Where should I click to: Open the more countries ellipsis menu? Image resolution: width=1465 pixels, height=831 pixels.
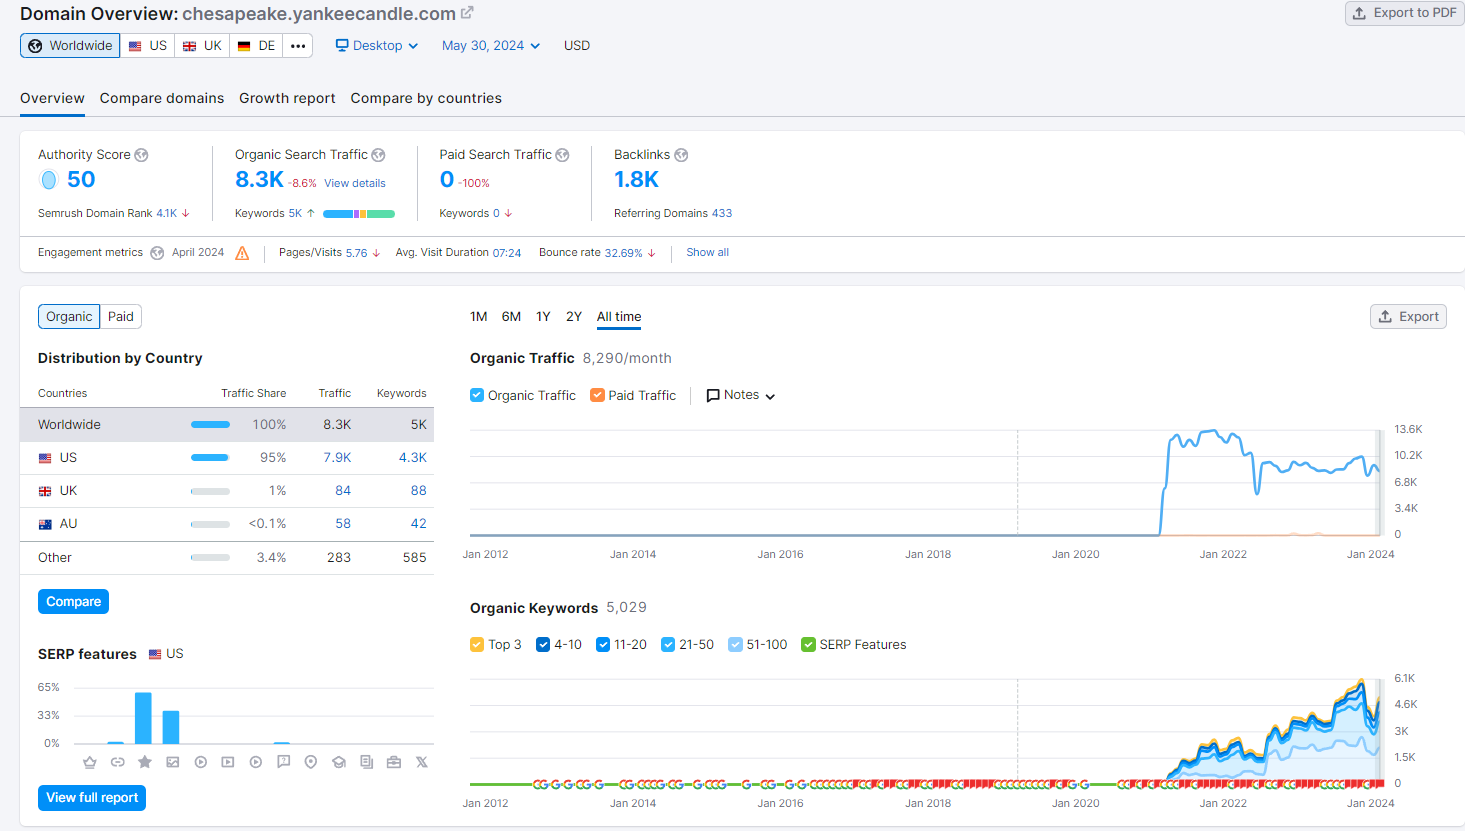coord(298,46)
